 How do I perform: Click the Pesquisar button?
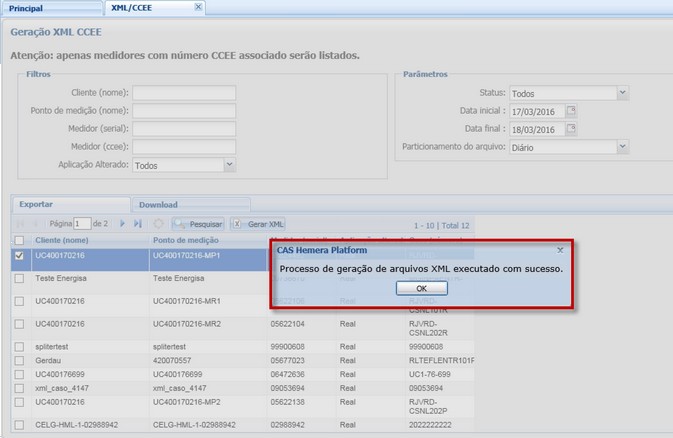[x=198, y=224]
